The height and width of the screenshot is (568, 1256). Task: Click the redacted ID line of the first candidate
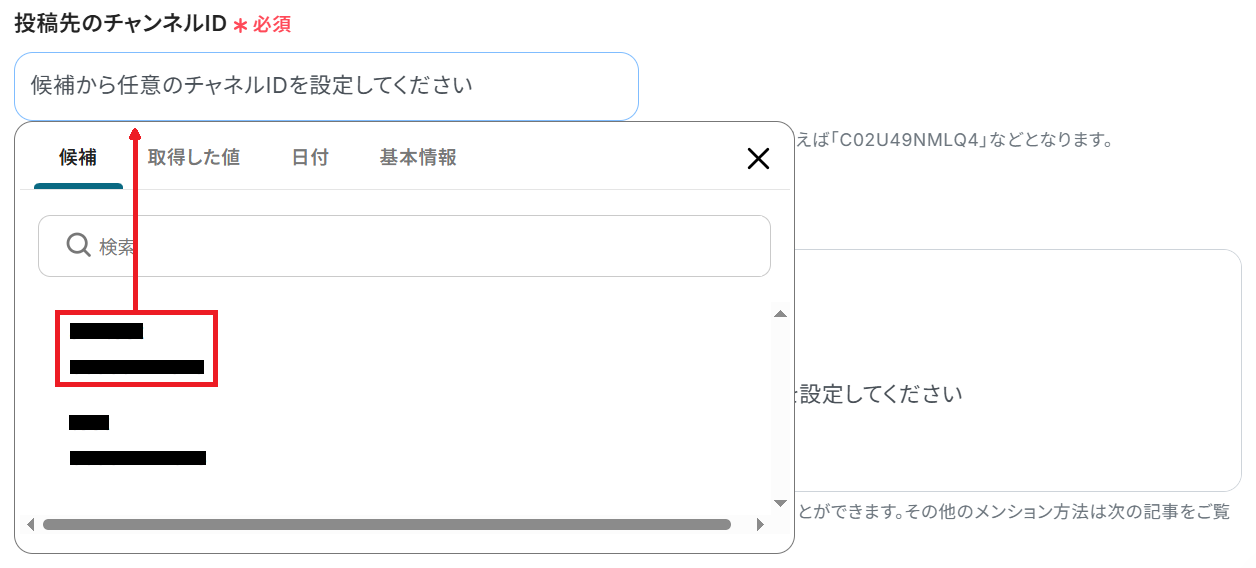pyautogui.click(x=137, y=367)
